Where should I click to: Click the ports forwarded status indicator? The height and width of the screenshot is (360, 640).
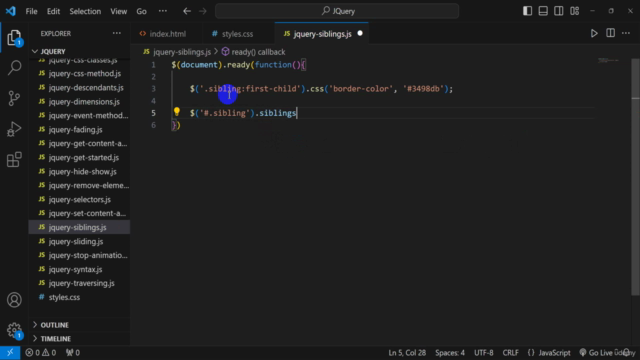pos(73,353)
